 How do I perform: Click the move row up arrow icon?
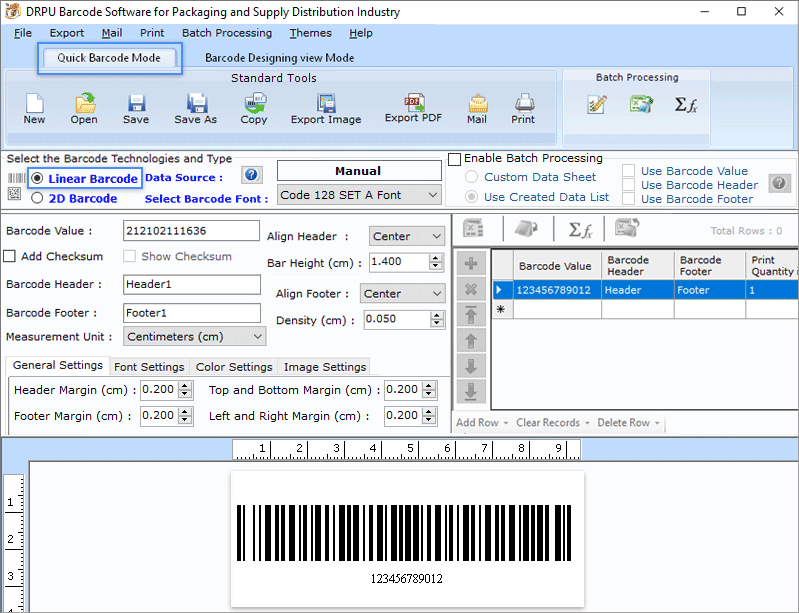pyautogui.click(x=471, y=340)
